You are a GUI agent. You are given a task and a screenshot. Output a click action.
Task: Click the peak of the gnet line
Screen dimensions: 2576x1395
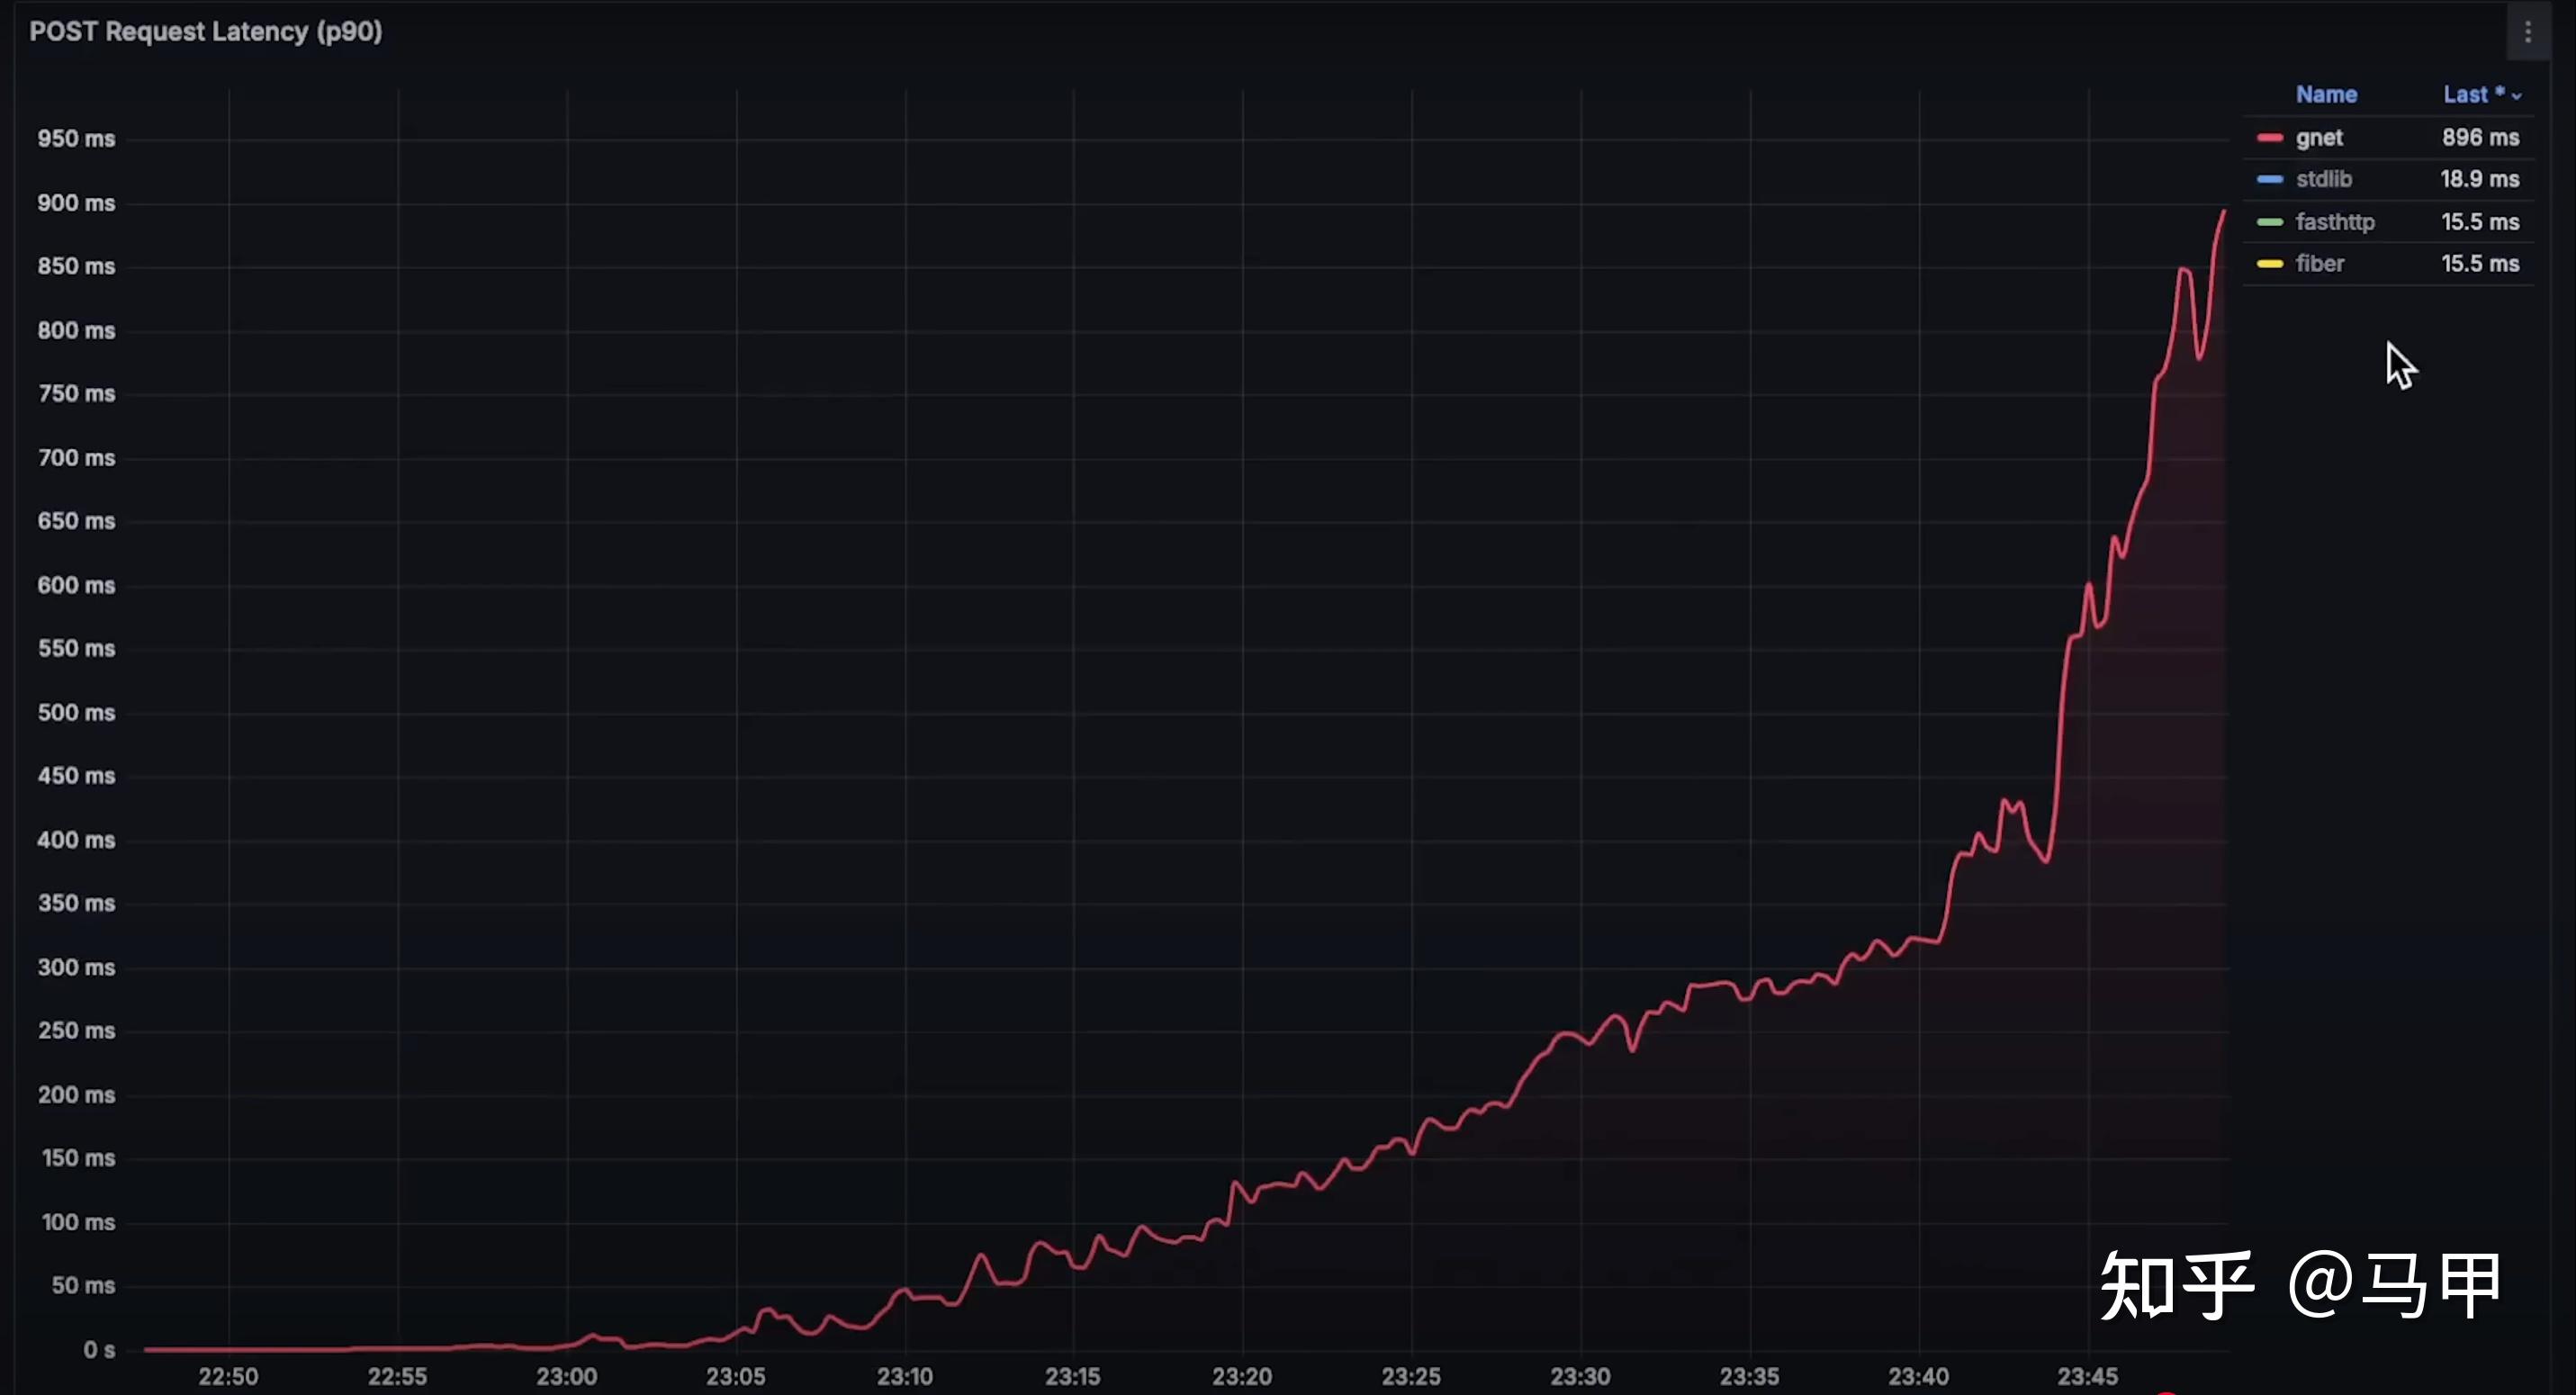2223,212
